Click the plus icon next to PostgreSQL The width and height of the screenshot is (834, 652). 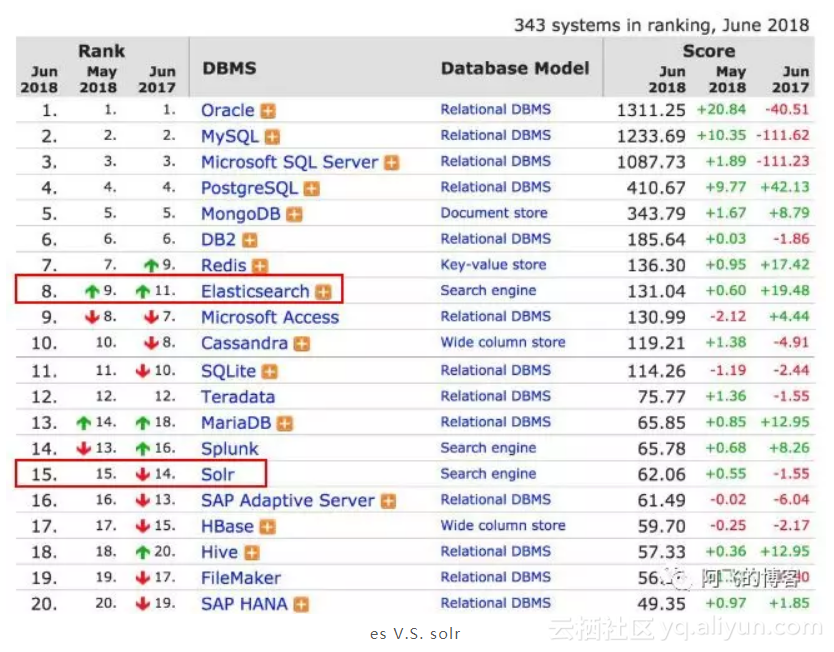(x=312, y=189)
